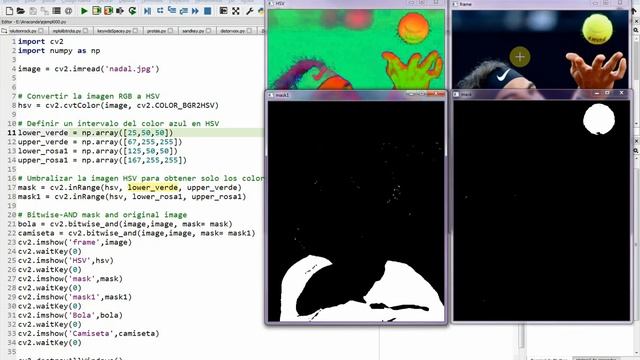Click the comment 'Convertir la imagen RGB a HSV'
Viewport: 640px width, 360px height.
89,96
